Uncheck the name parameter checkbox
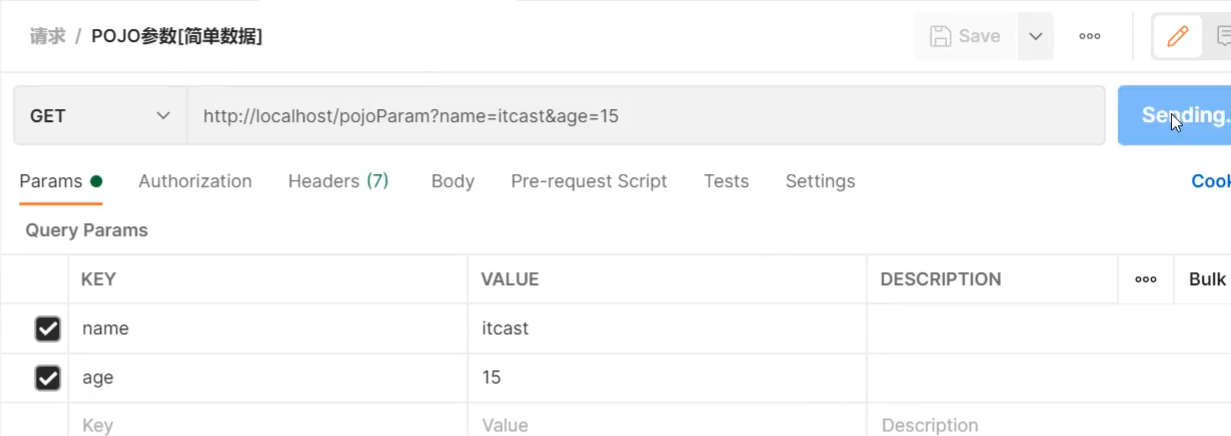The image size is (1231, 436). click(47, 328)
